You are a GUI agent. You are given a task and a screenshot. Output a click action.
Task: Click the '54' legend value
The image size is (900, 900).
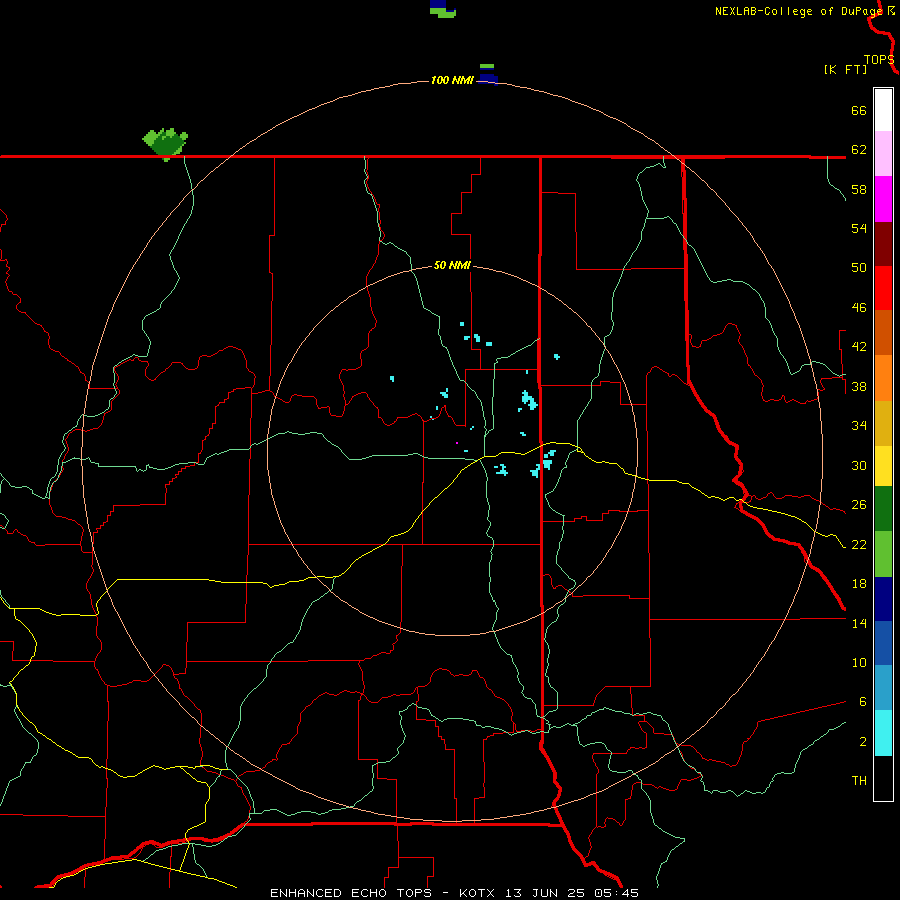click(859, 228)
